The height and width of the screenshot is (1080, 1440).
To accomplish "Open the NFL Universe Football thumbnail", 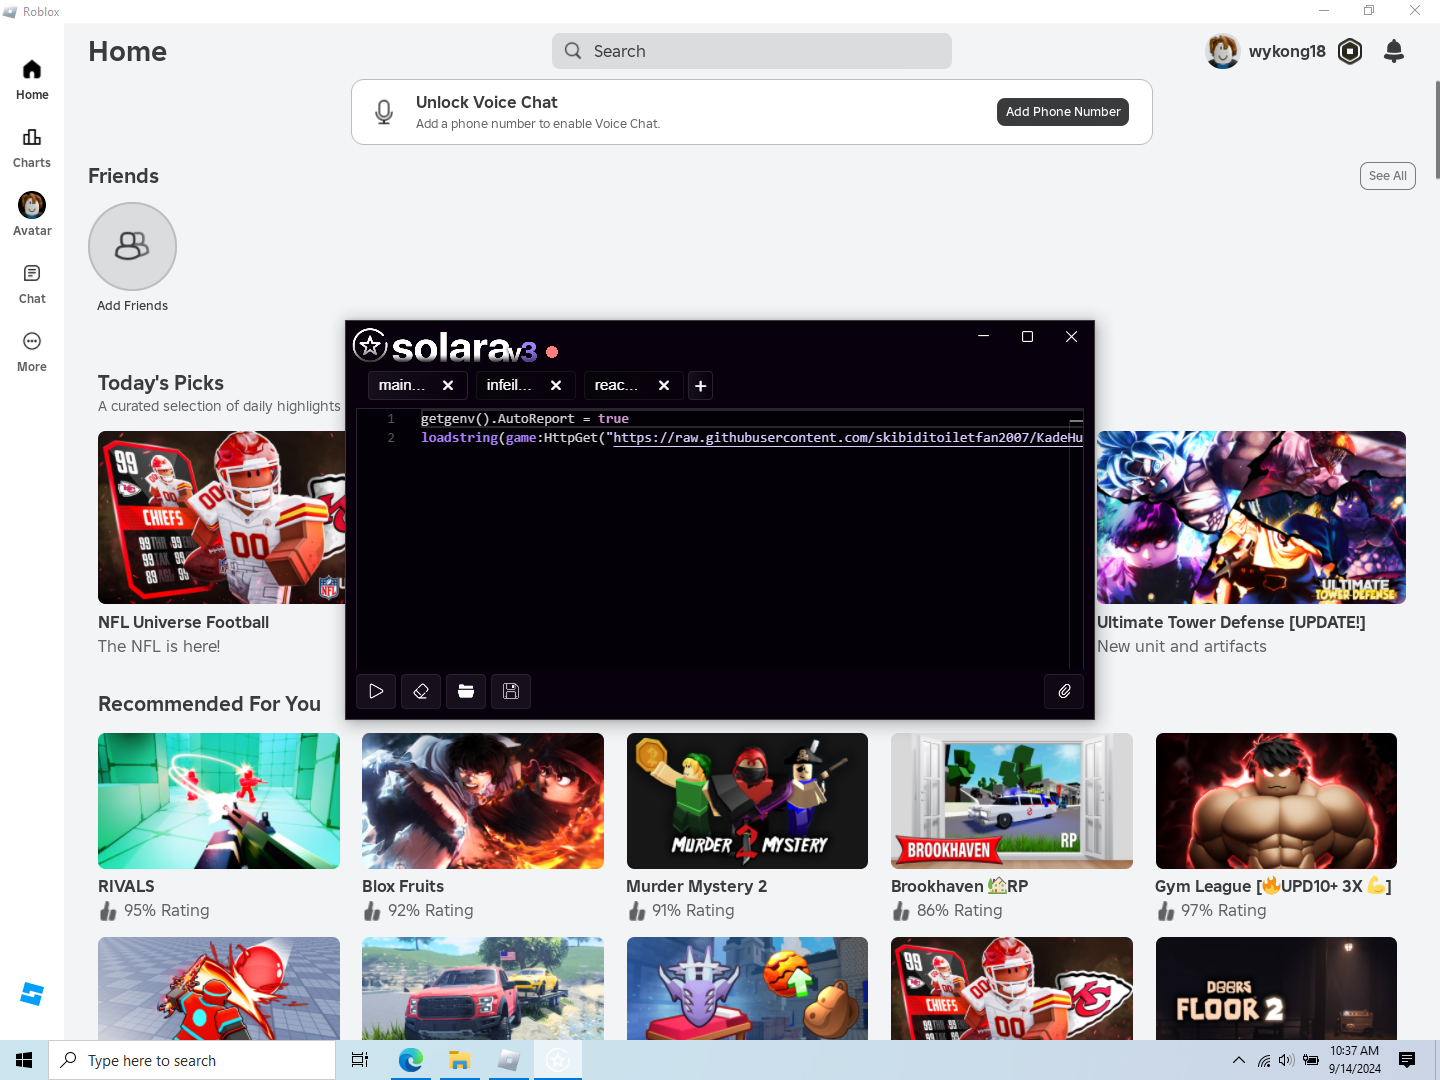I will (221, 517).
